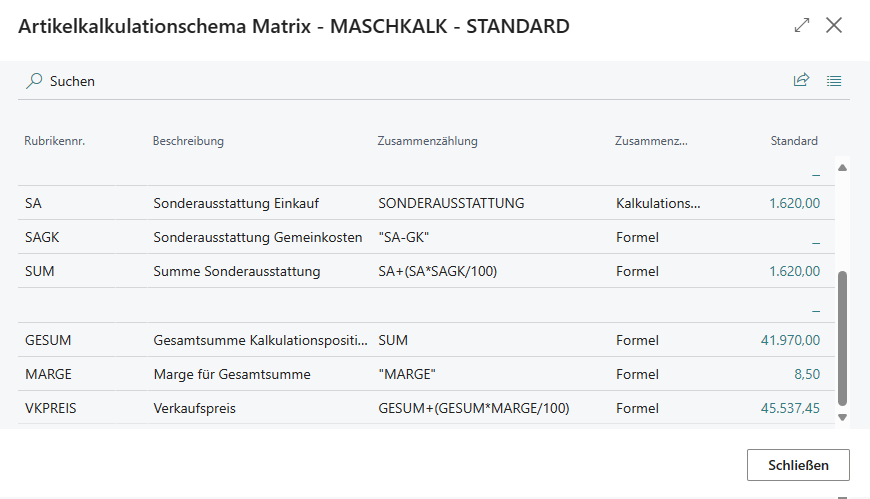Open the Zusammenzählung column header menu
The width and height of the screenshot is (870, 499).
pos(427,141)
